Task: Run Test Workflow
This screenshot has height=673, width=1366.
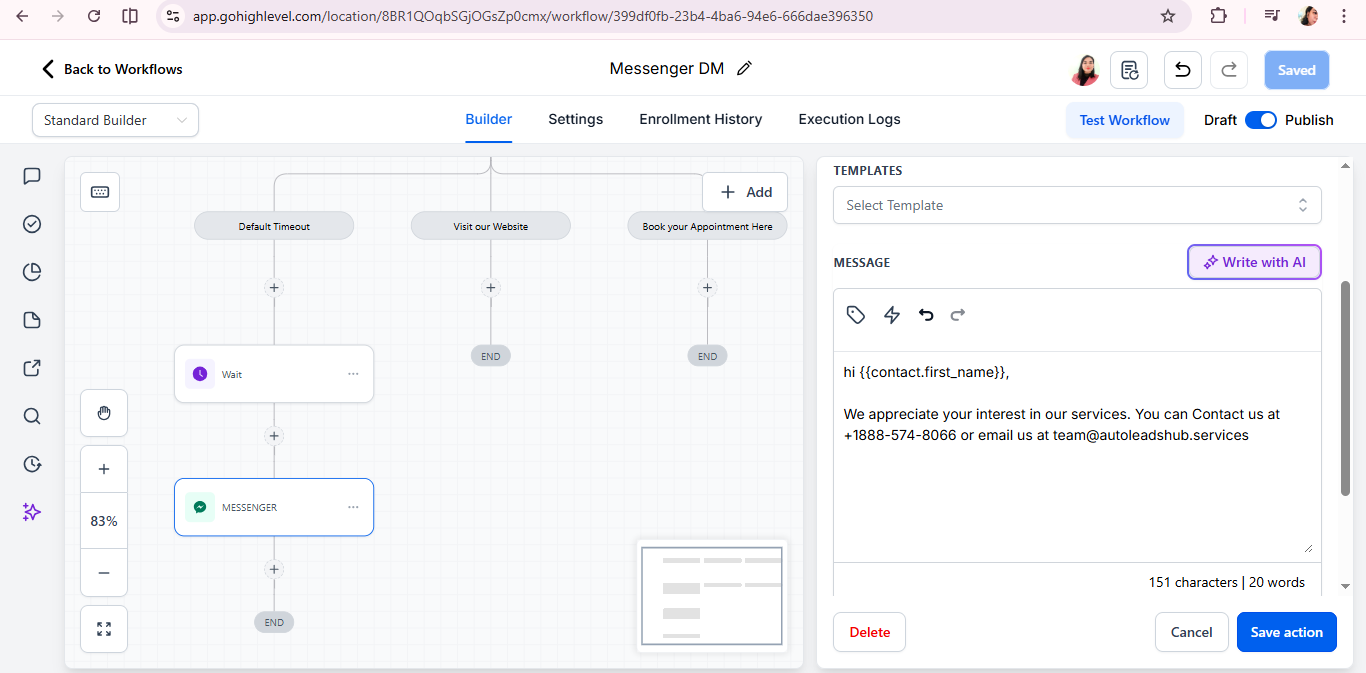Action: 1124,119
